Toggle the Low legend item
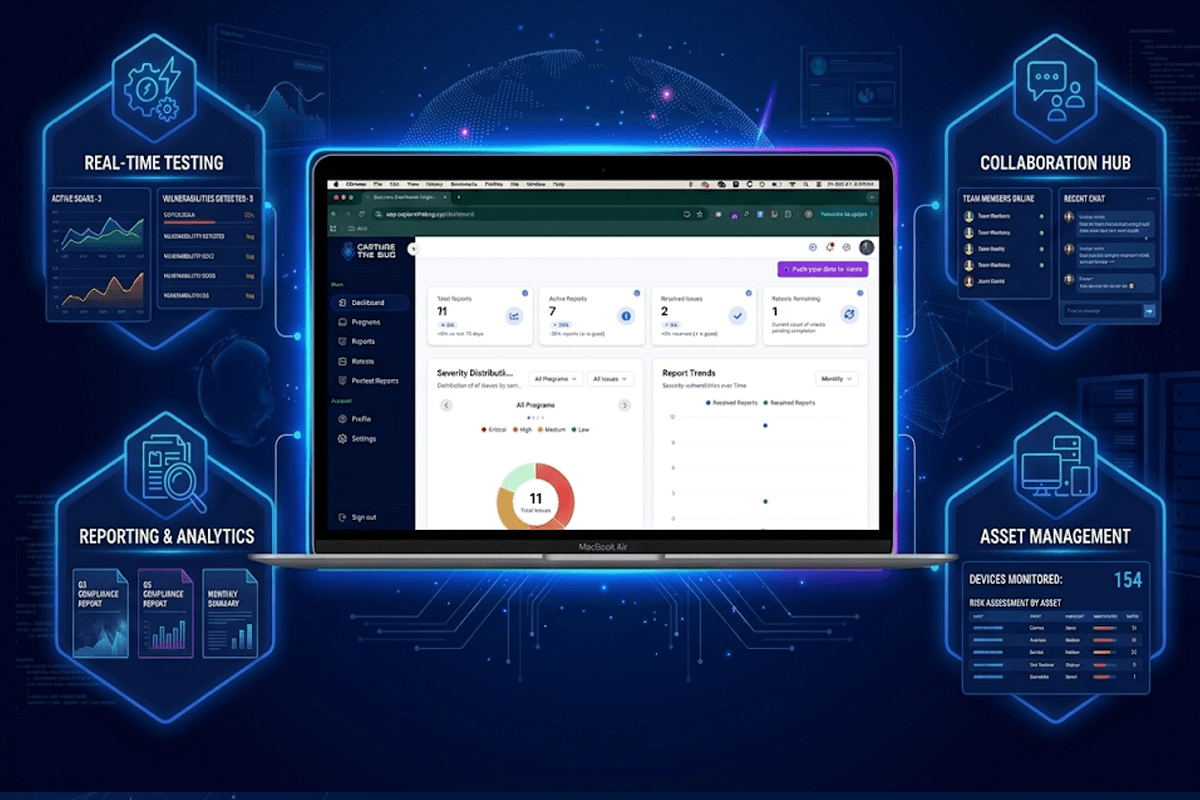The image size is (1200, 800). click(x=580, y=429)
